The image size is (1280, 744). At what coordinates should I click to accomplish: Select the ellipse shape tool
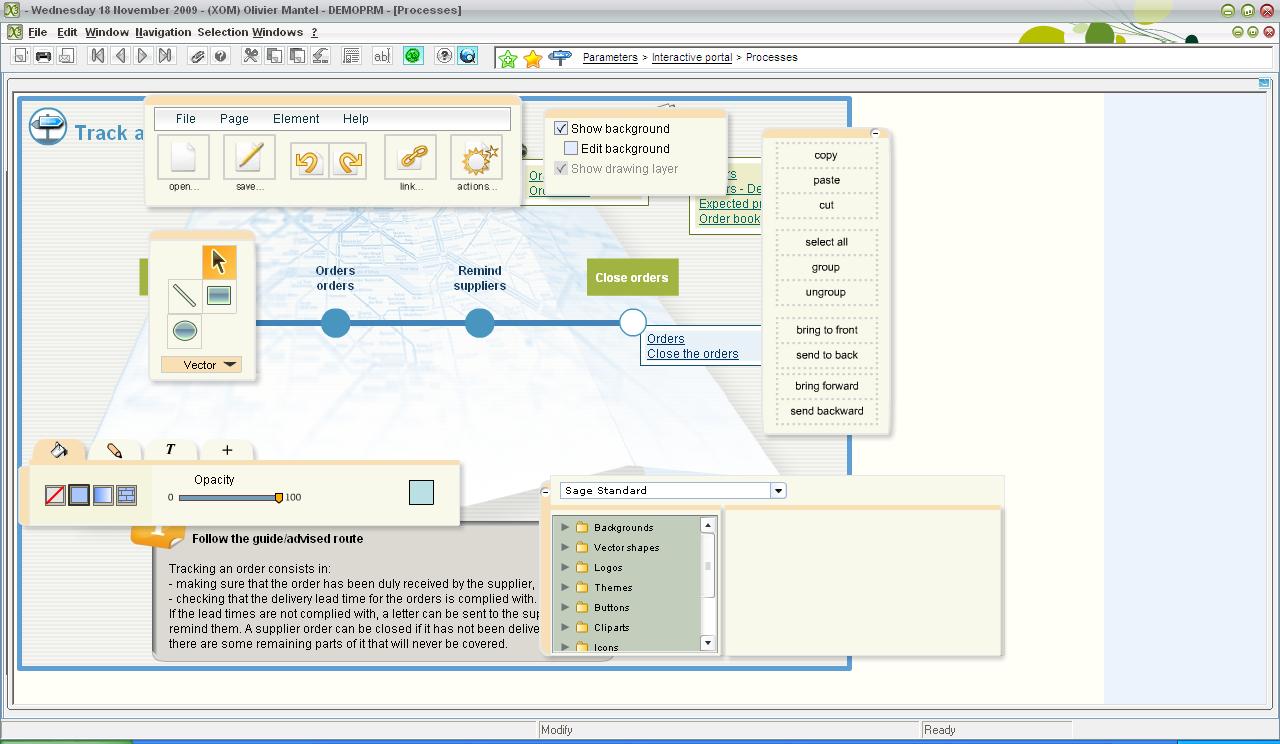coord(184,331)
